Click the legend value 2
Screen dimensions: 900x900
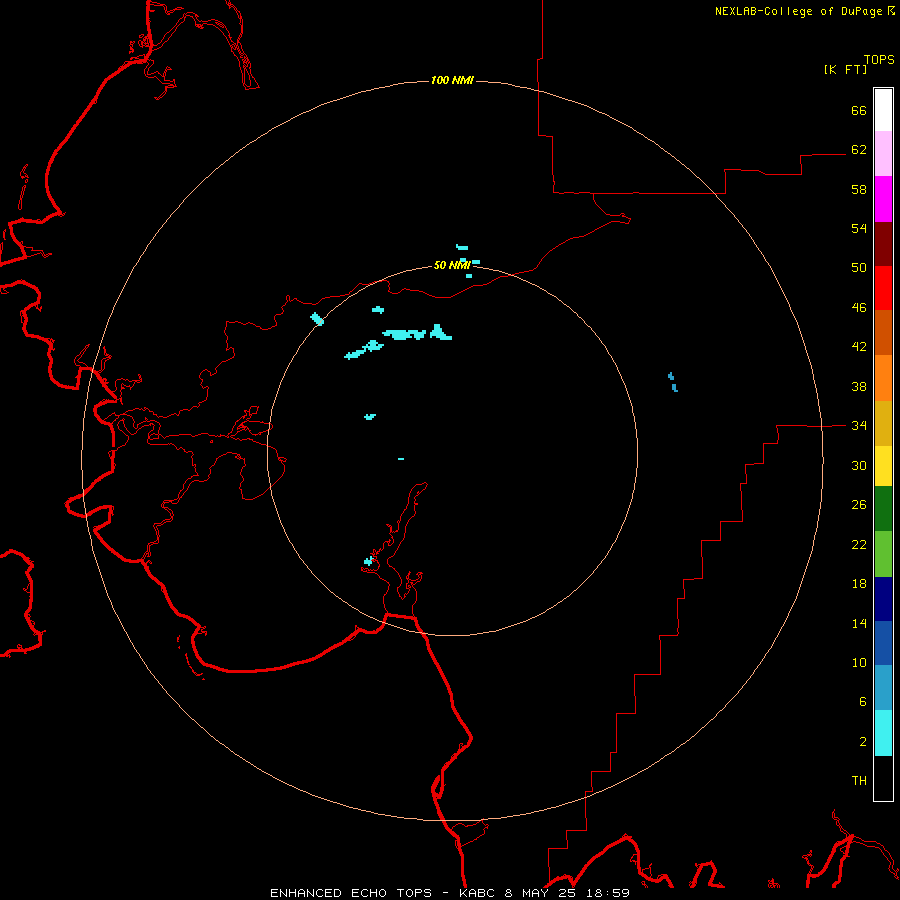[x=863, y=742]
